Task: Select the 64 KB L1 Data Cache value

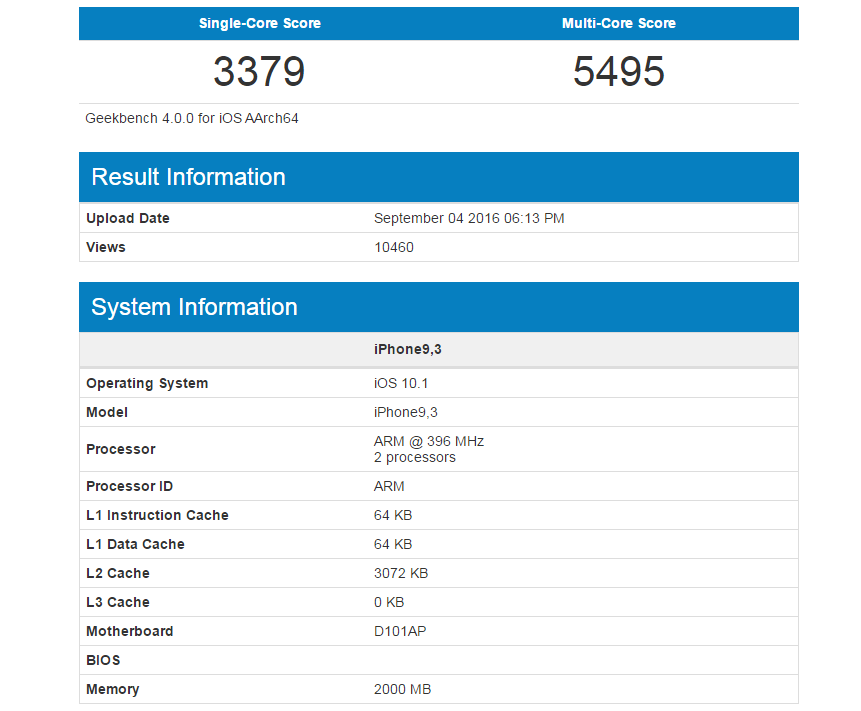Action: [393, 545]
